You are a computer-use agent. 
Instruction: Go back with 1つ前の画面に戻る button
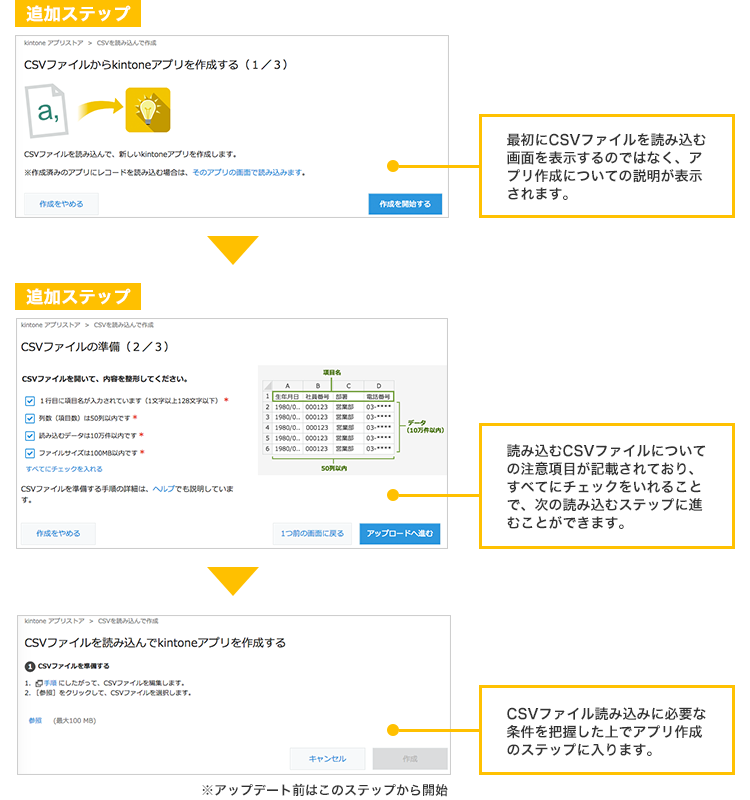pyautogui.click(x=313, y=534)
